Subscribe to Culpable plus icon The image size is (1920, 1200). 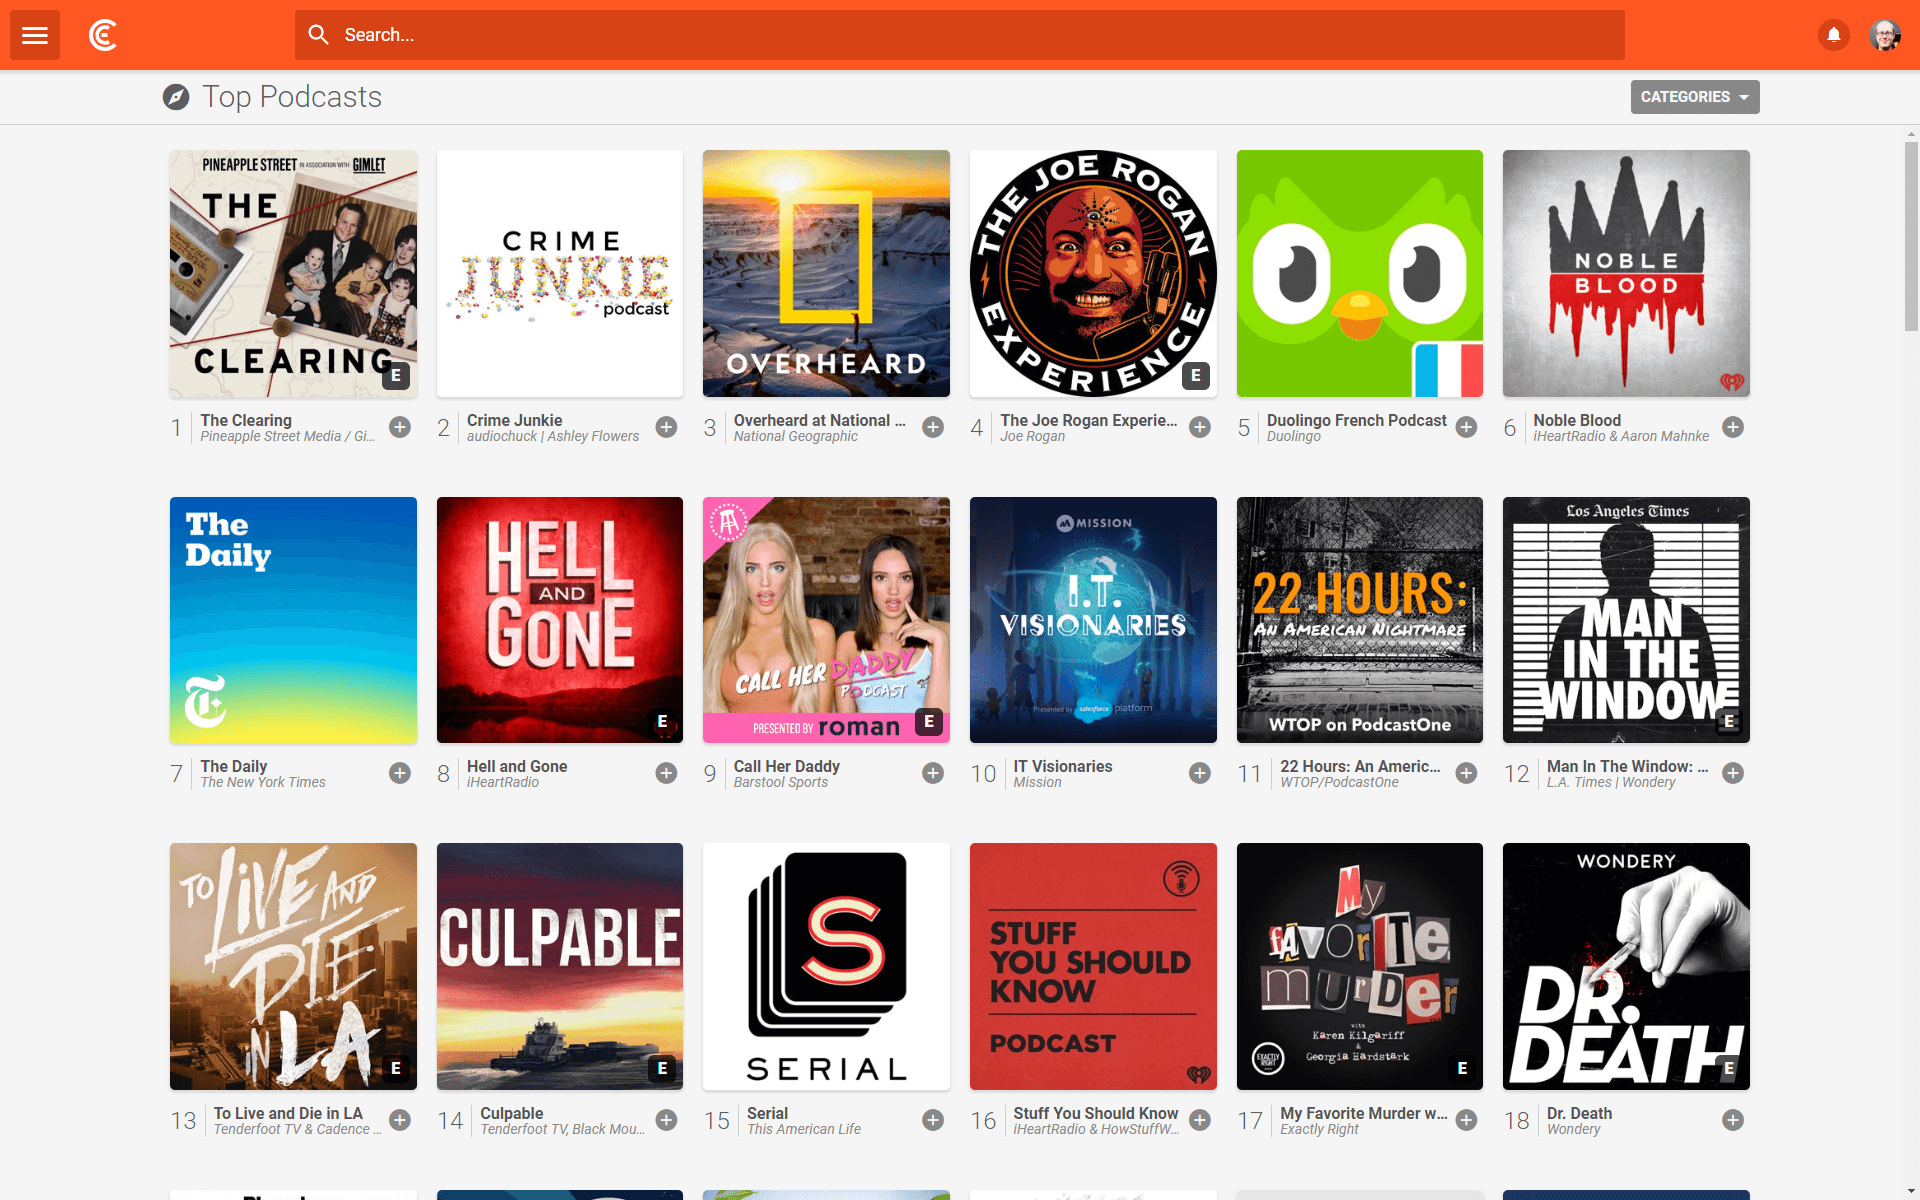(x=666, y=1120)
